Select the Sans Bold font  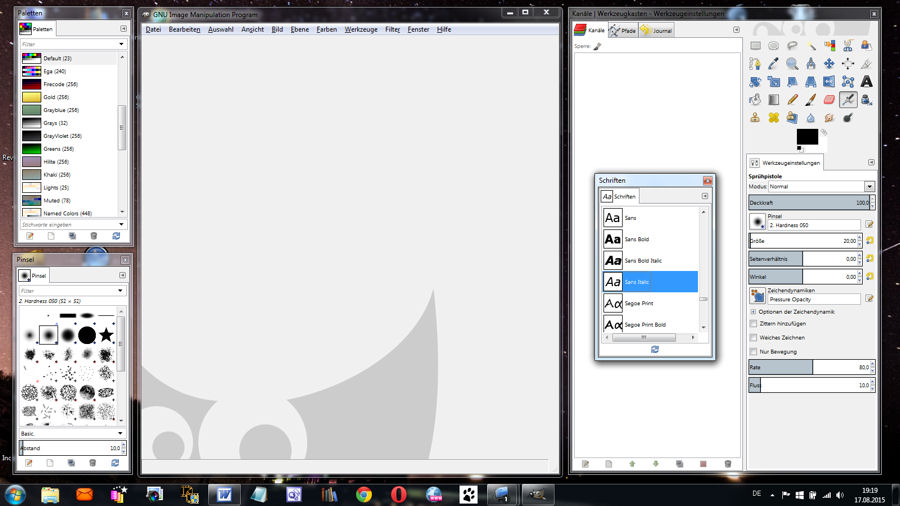point(650,239)
